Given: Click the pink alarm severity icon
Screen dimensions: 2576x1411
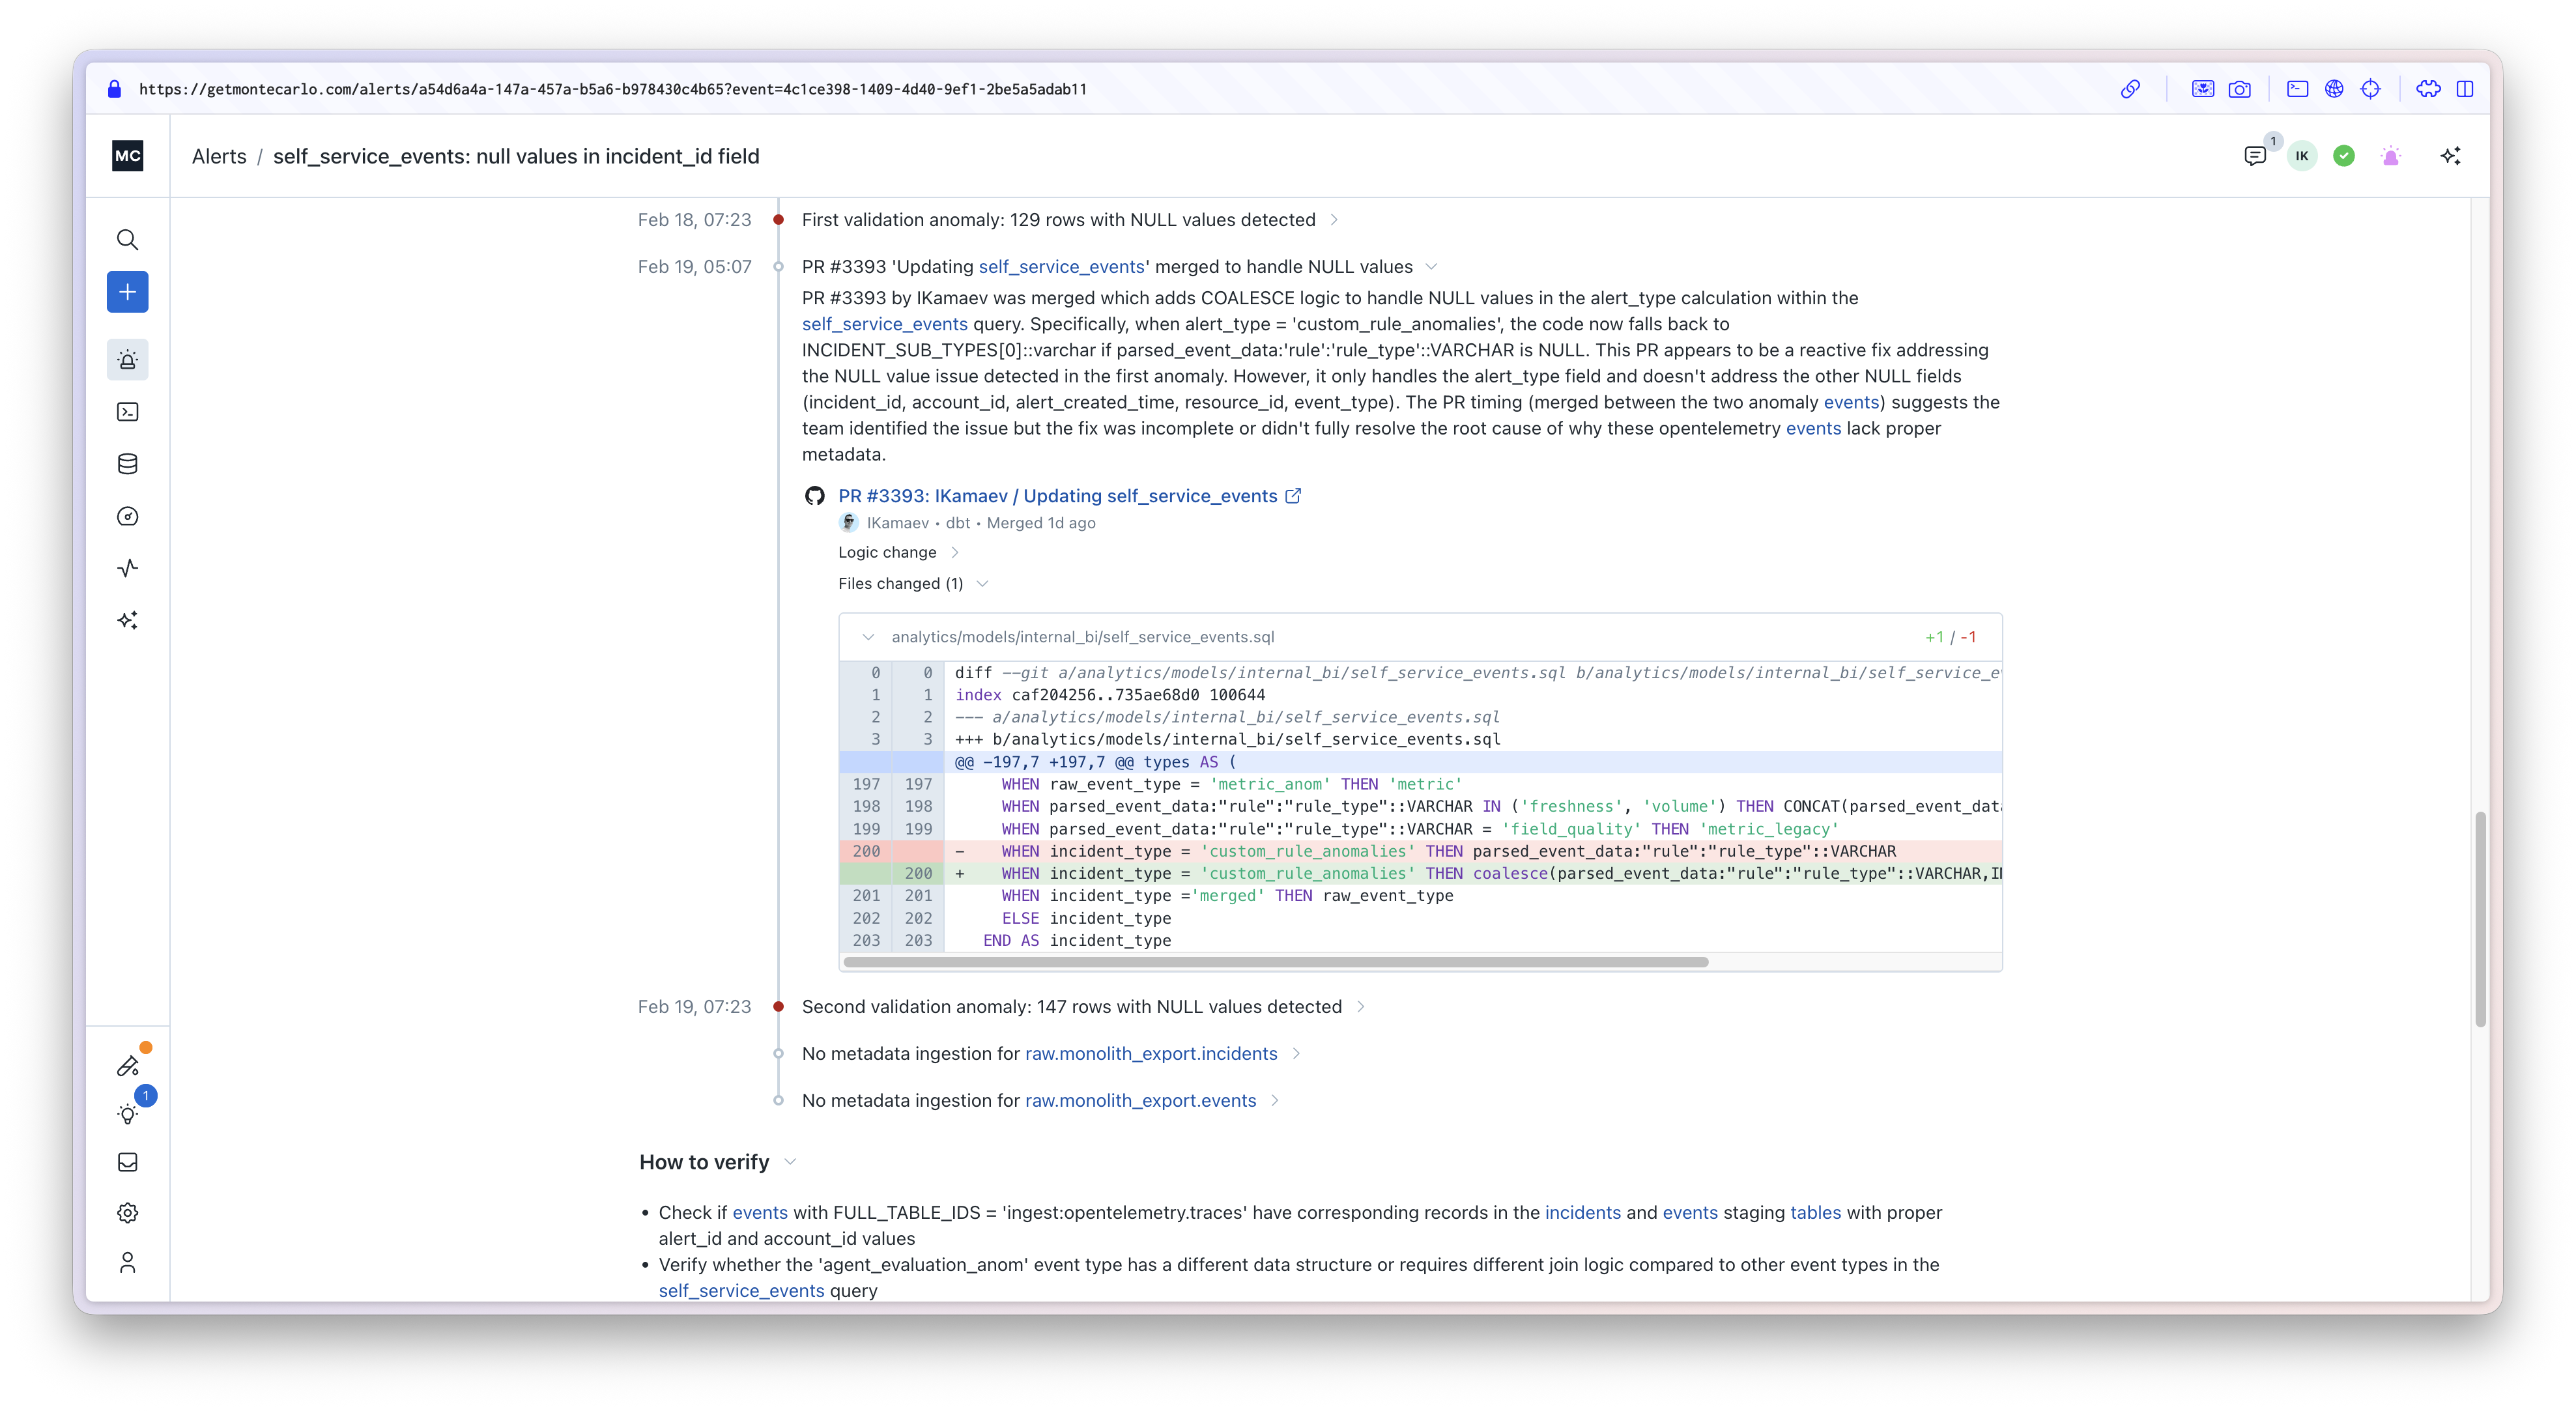Looking at the screenshot, I should [x=2391, y=156].
